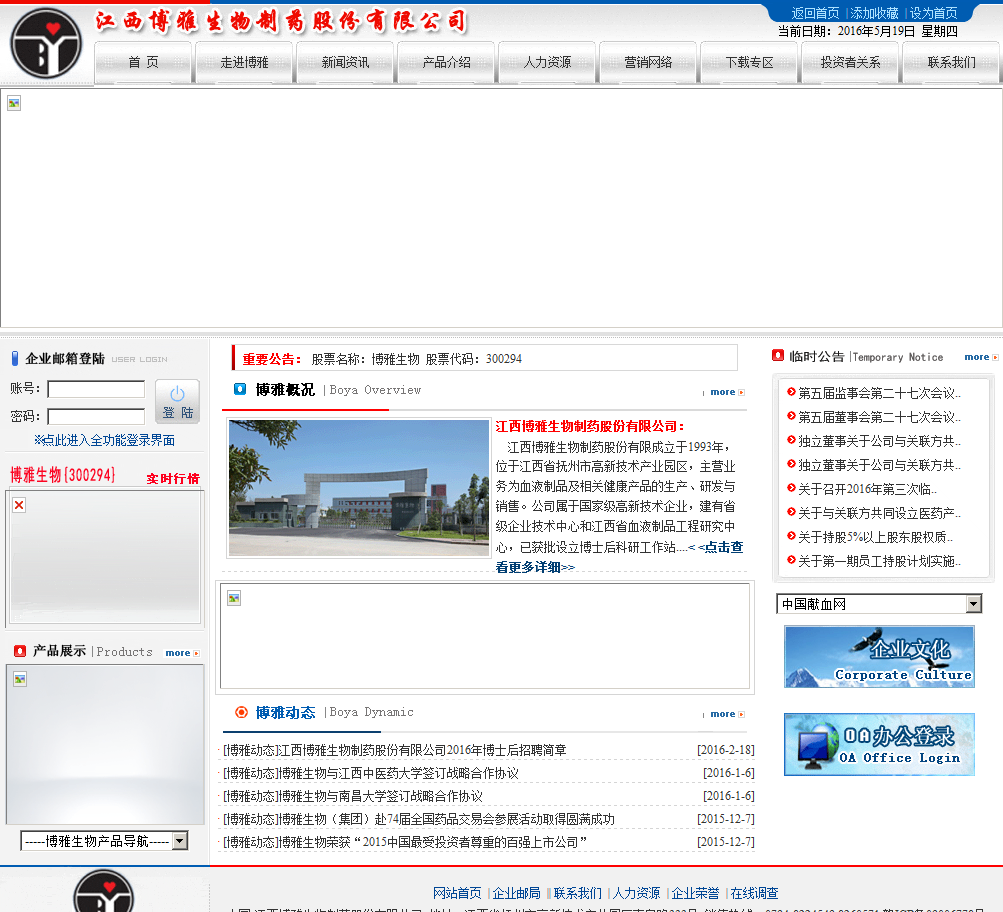Click more link in 产品展示 section

coord(182,653)
